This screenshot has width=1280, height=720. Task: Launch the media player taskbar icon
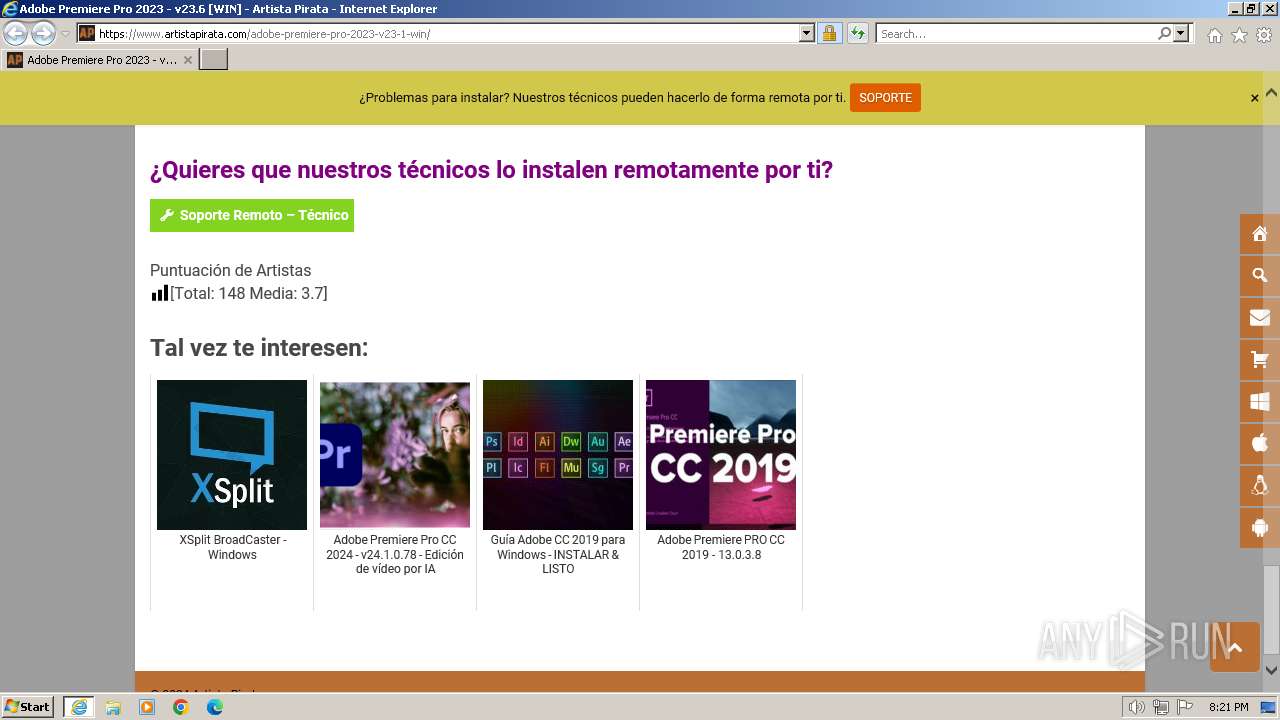(147, 707)
